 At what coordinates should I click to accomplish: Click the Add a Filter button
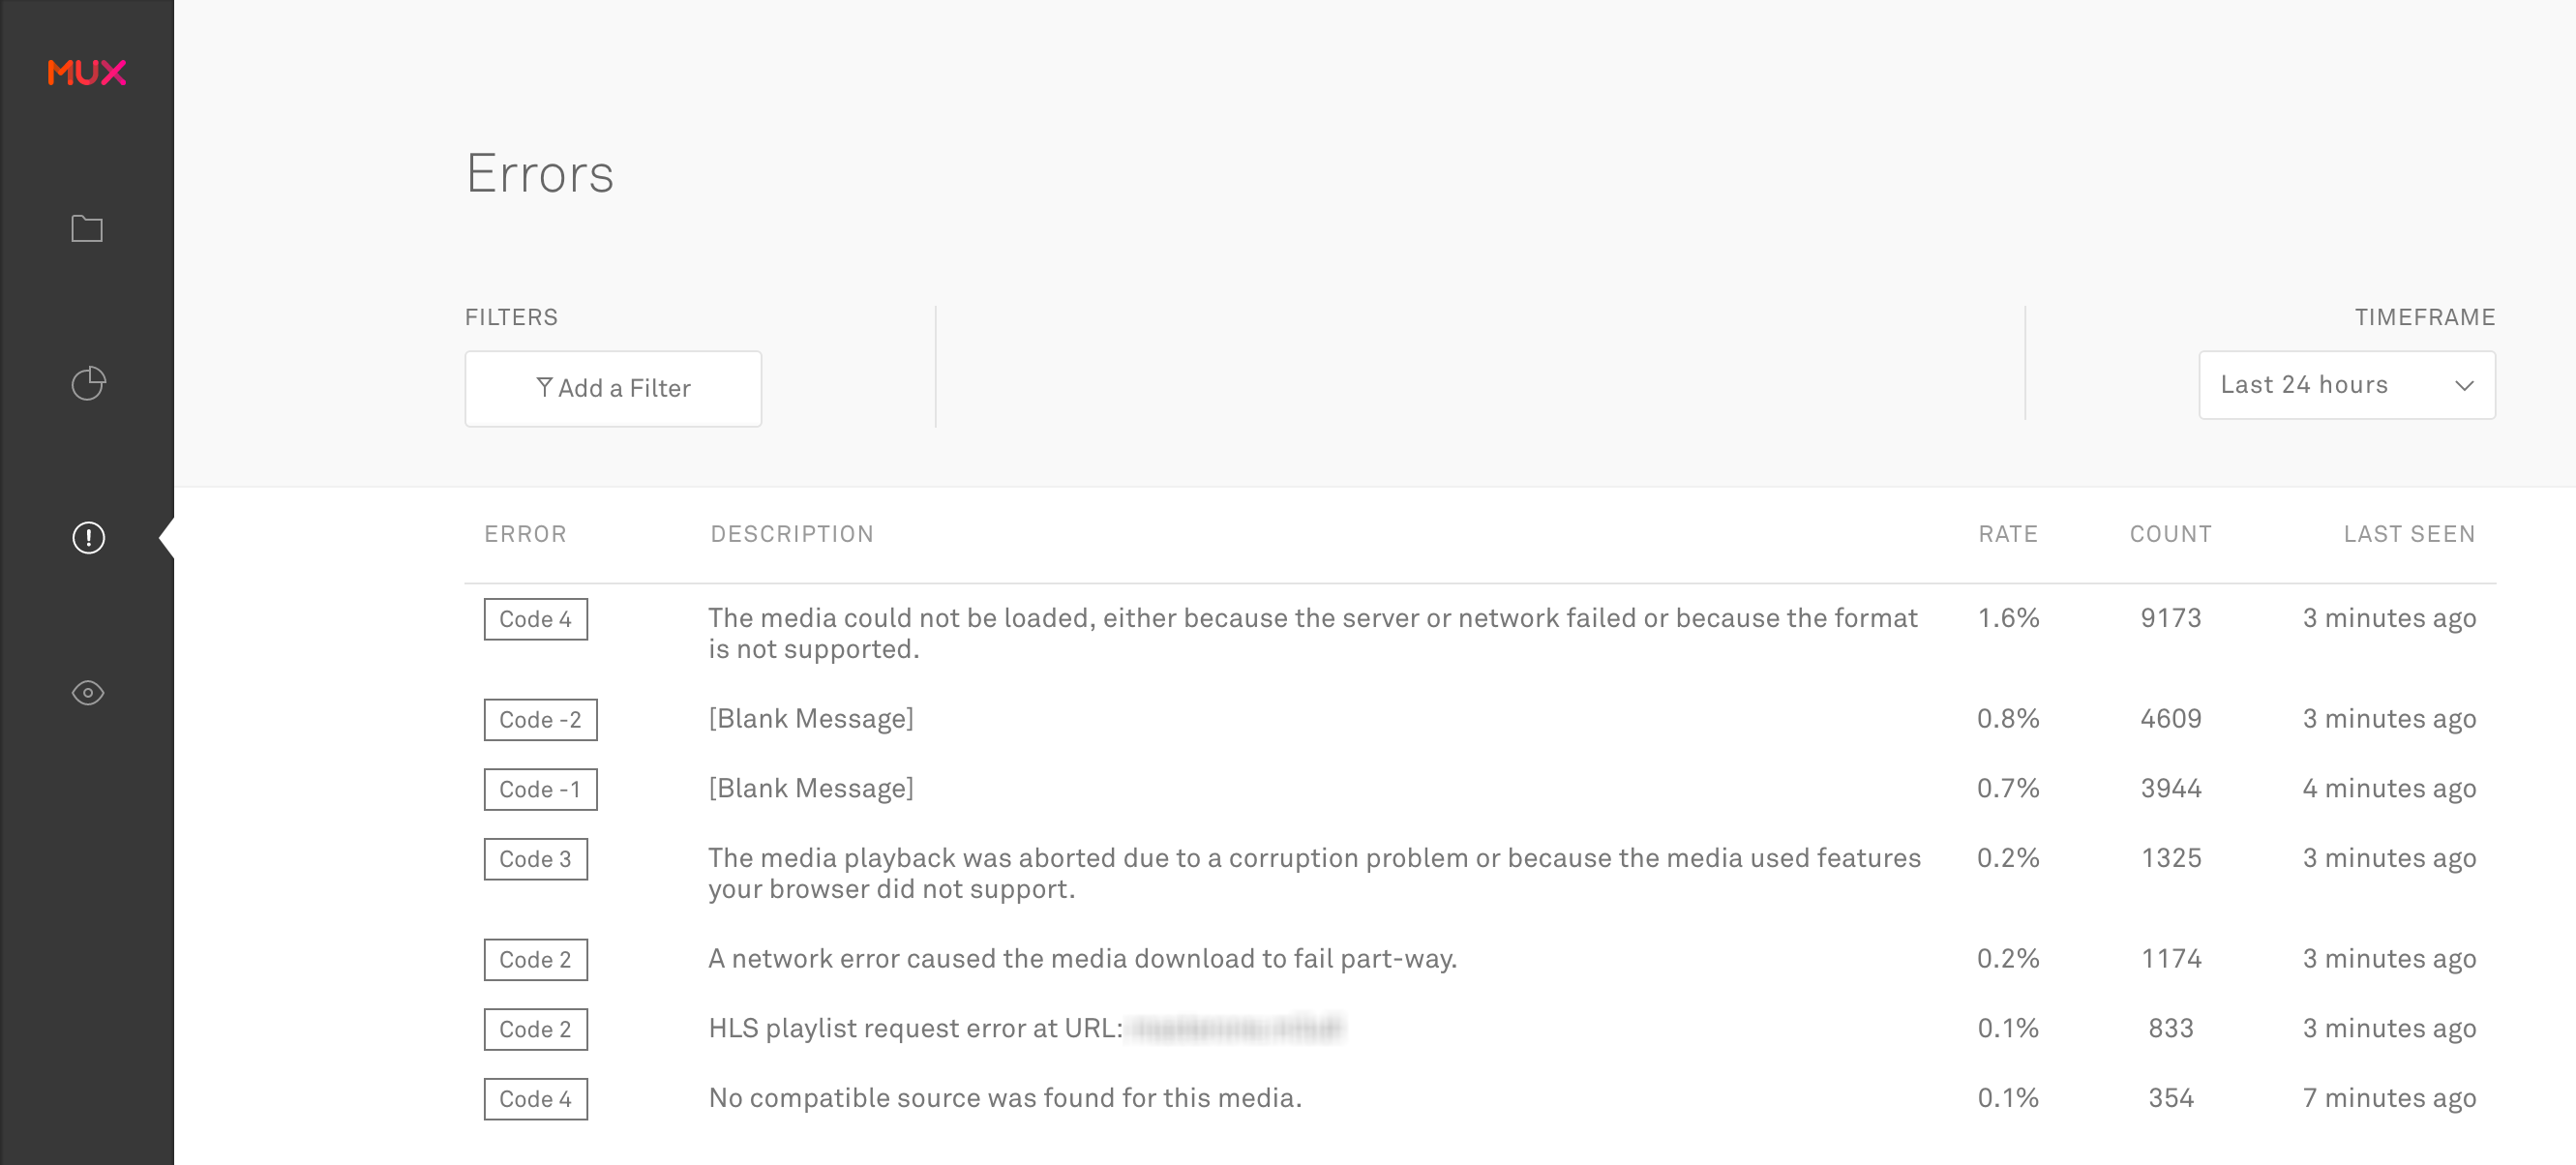pos(613,388)
